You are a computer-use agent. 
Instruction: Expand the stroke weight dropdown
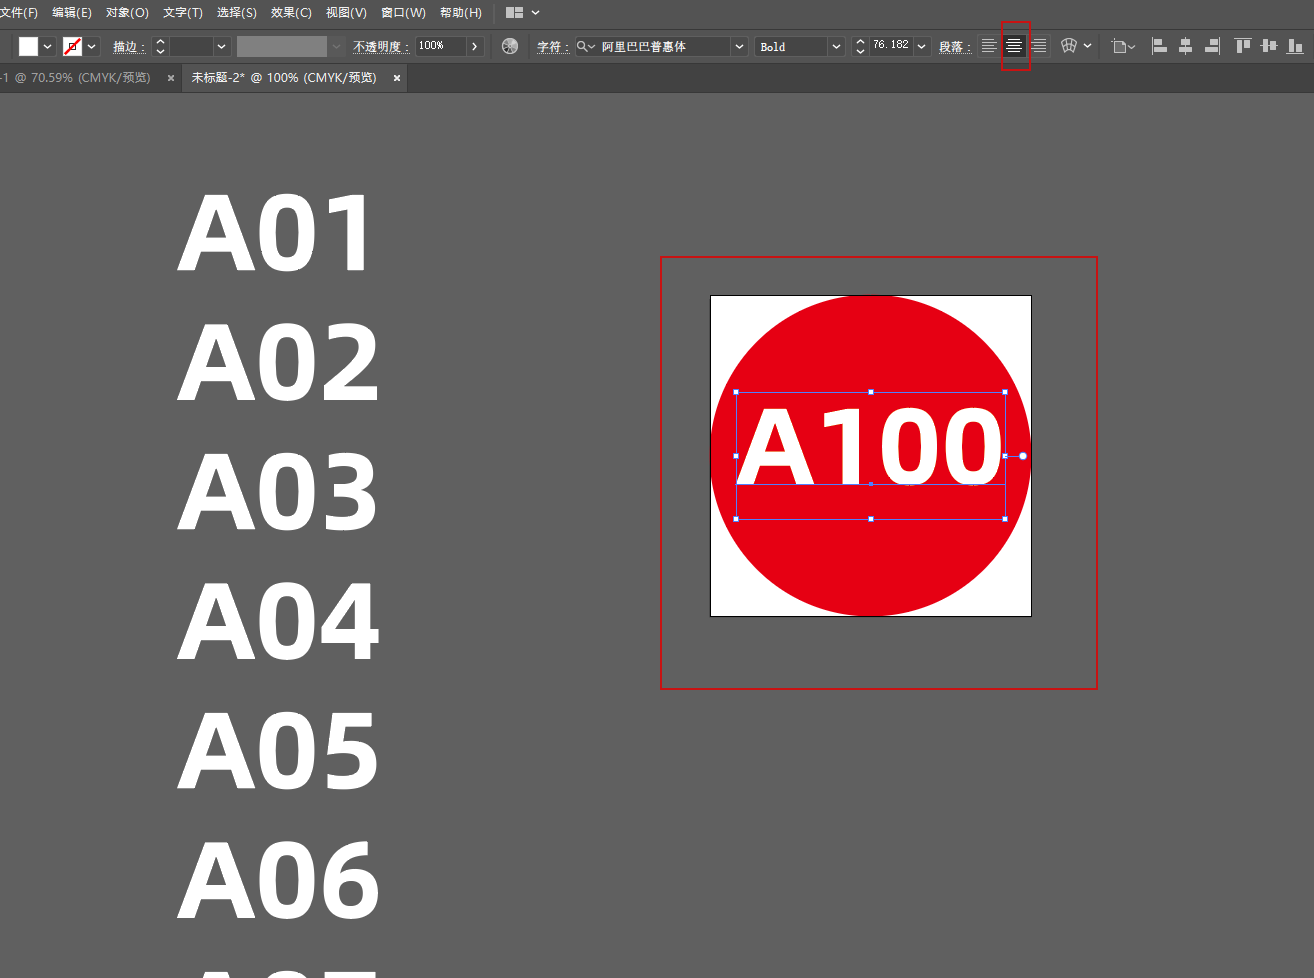tap(222, 46)
